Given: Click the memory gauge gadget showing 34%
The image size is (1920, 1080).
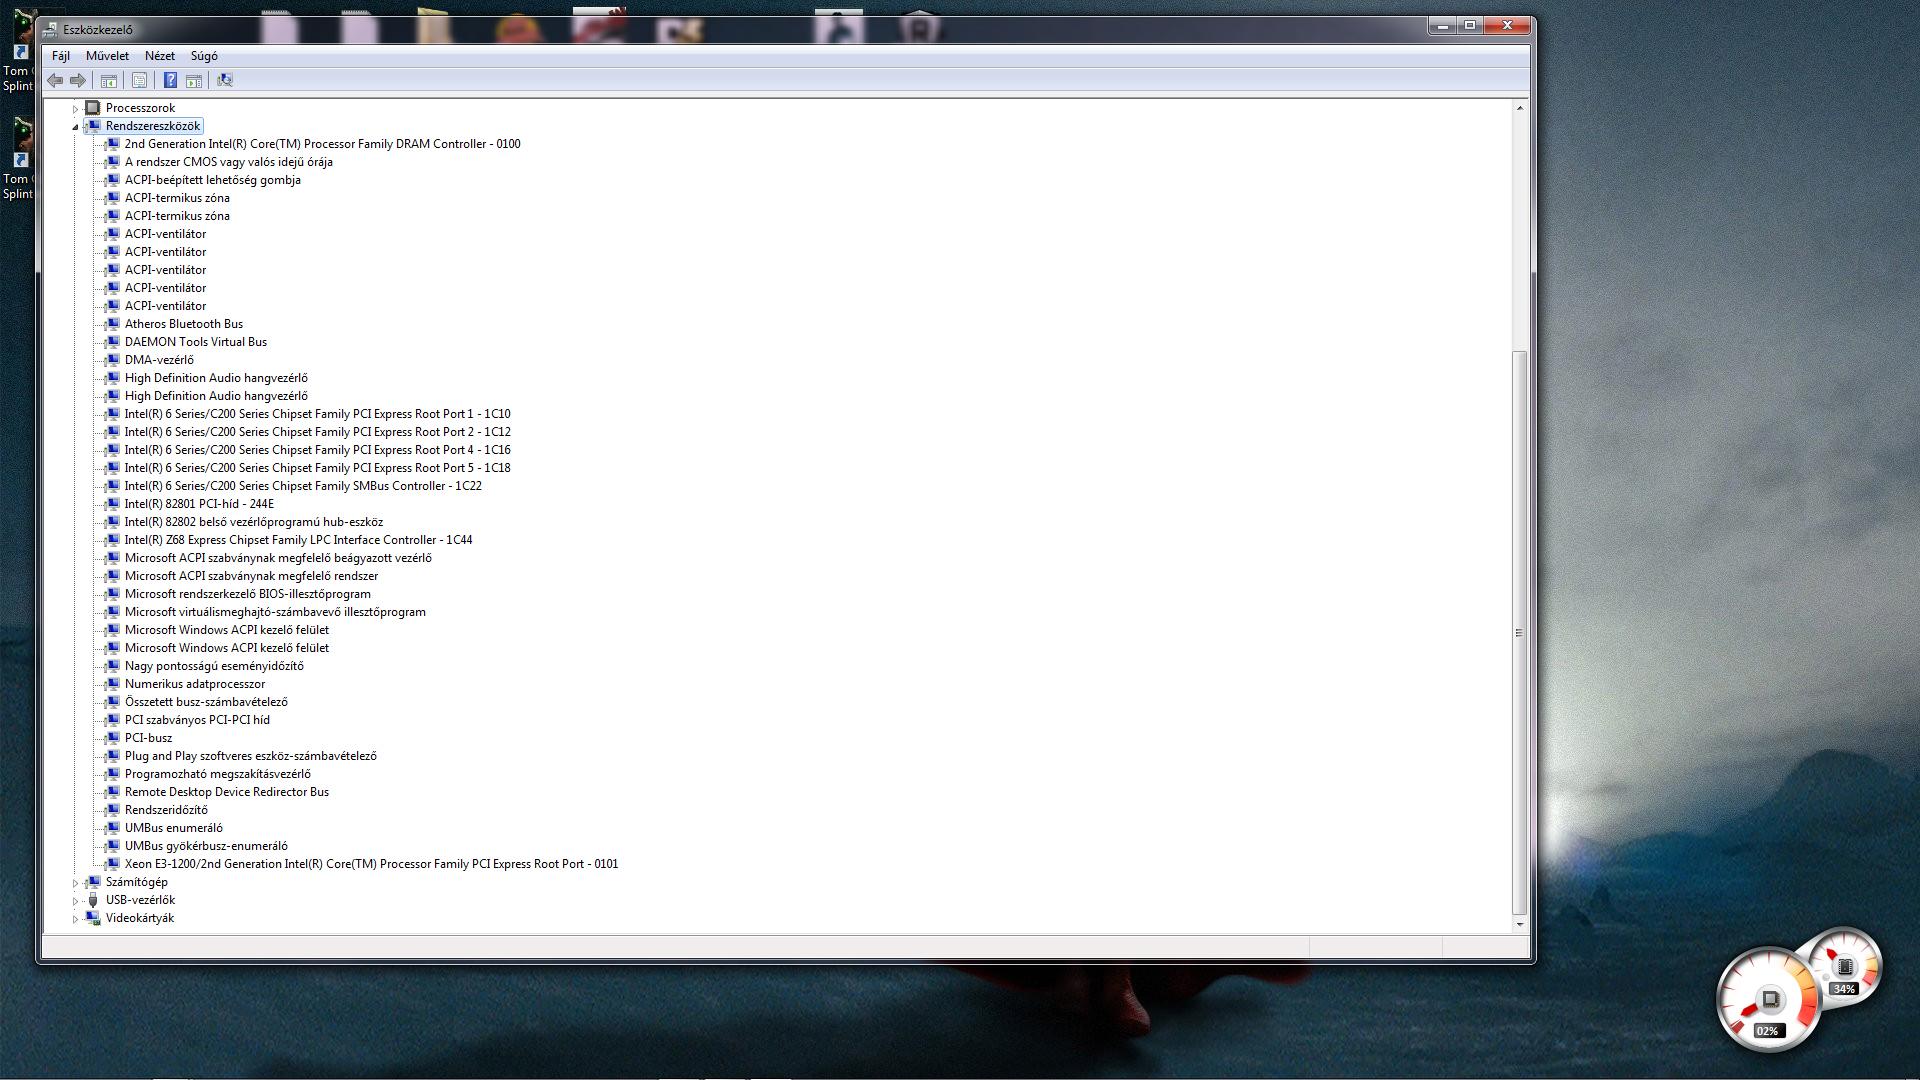Looking at the screenshot, I should tap(1843, 966).
